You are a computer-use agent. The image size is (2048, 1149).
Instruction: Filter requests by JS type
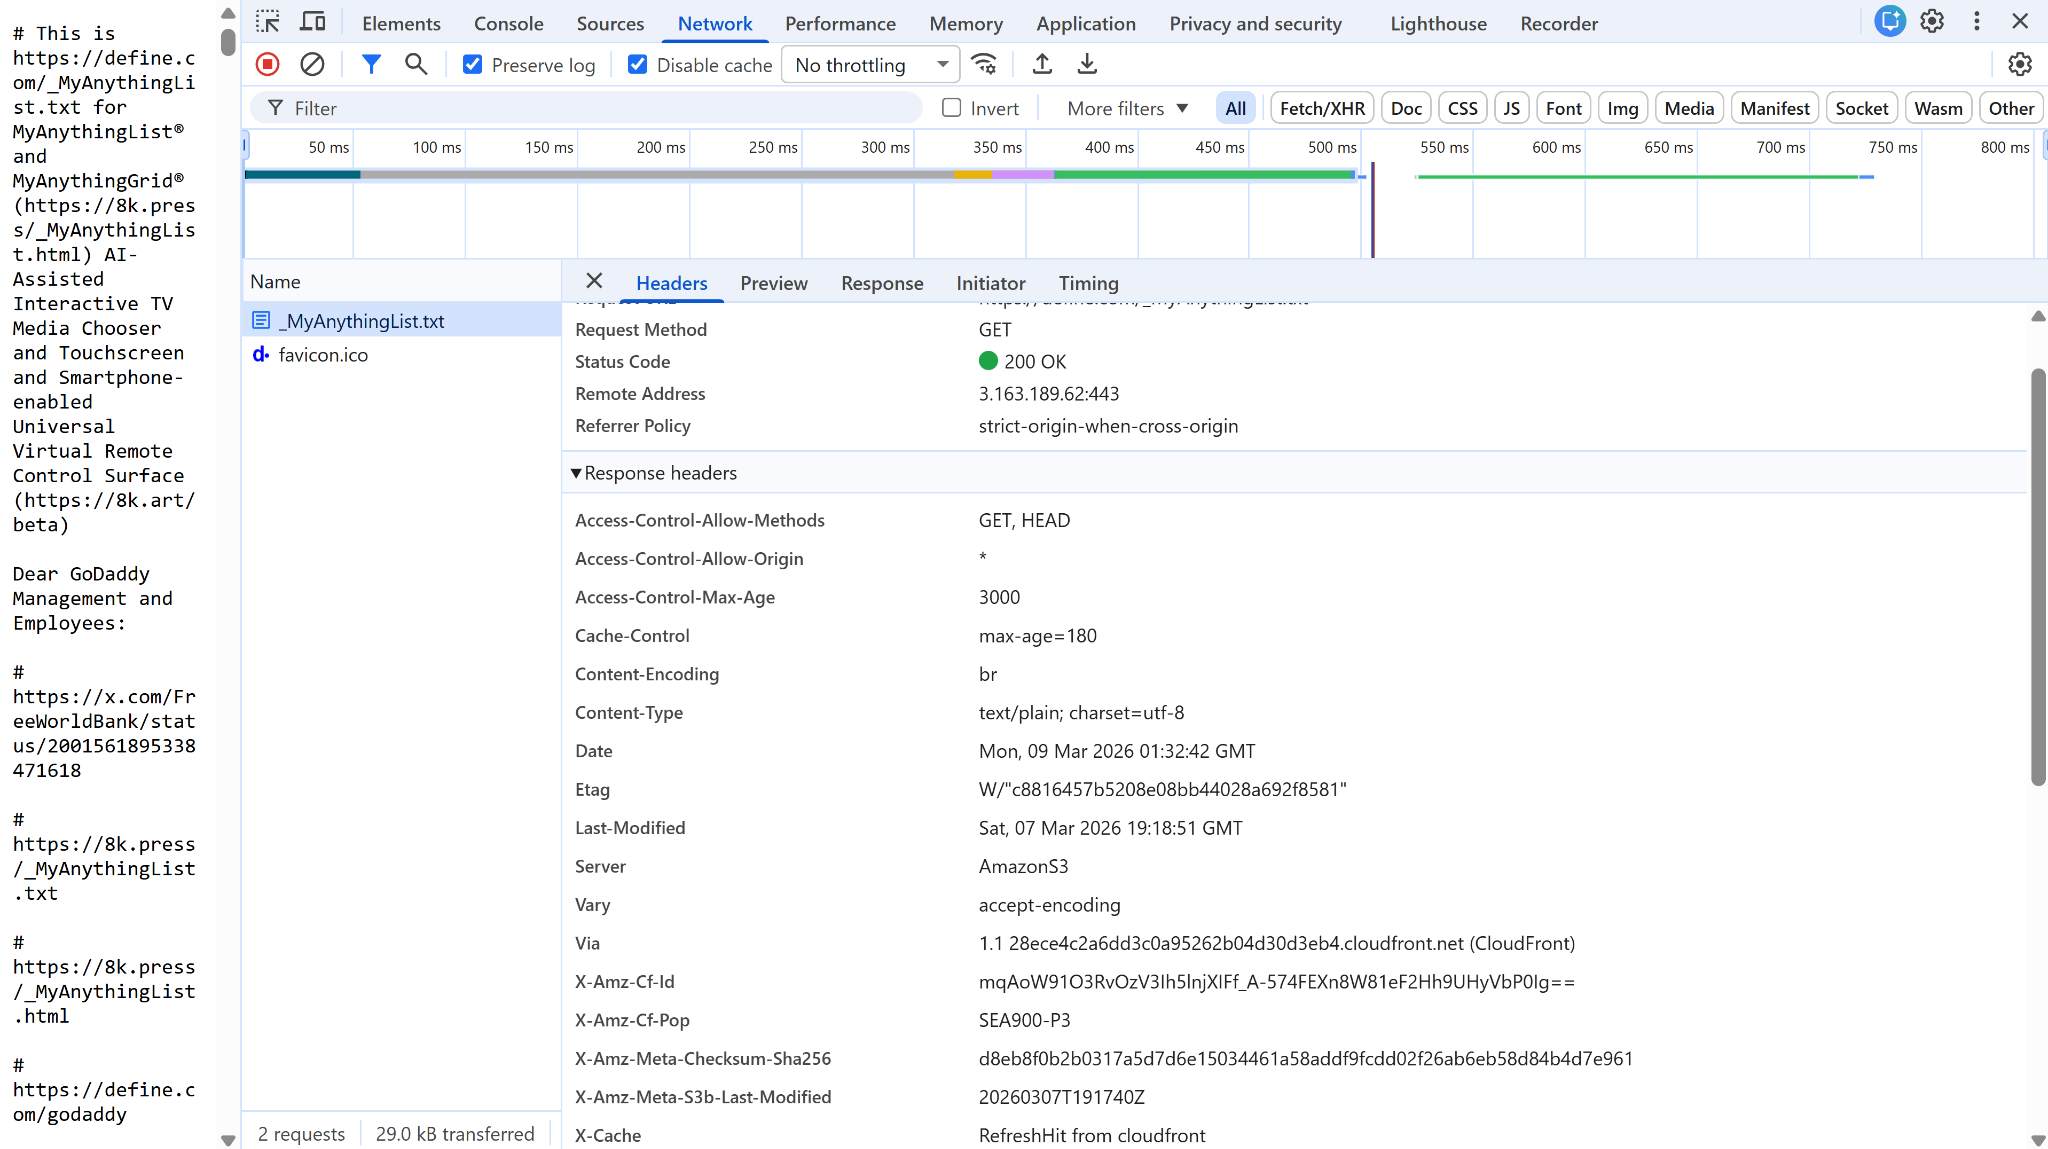coord(1511,108)
